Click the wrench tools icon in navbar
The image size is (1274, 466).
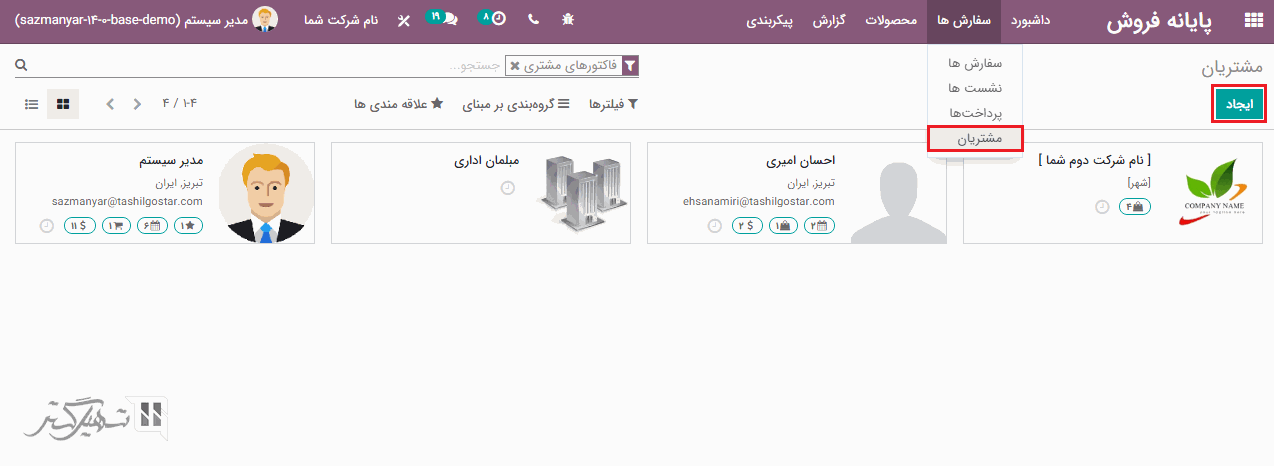click(403, 20)
